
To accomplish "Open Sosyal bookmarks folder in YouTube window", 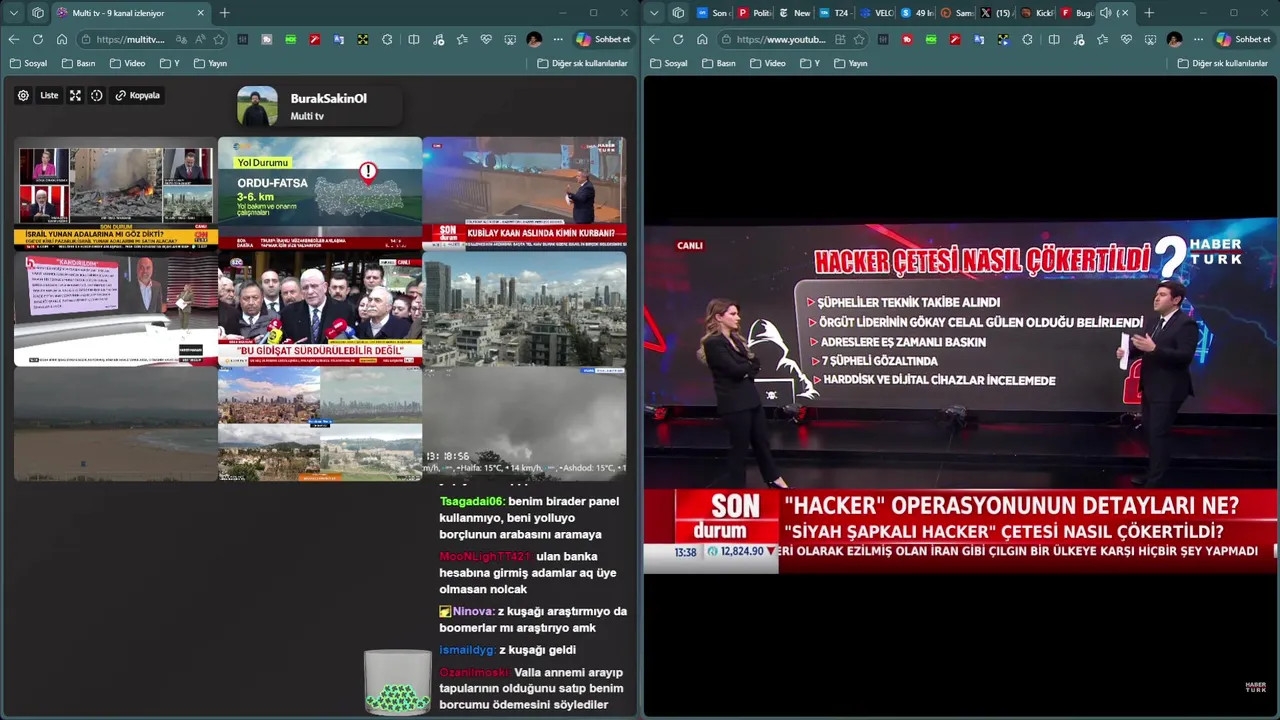I will [668, 63].
